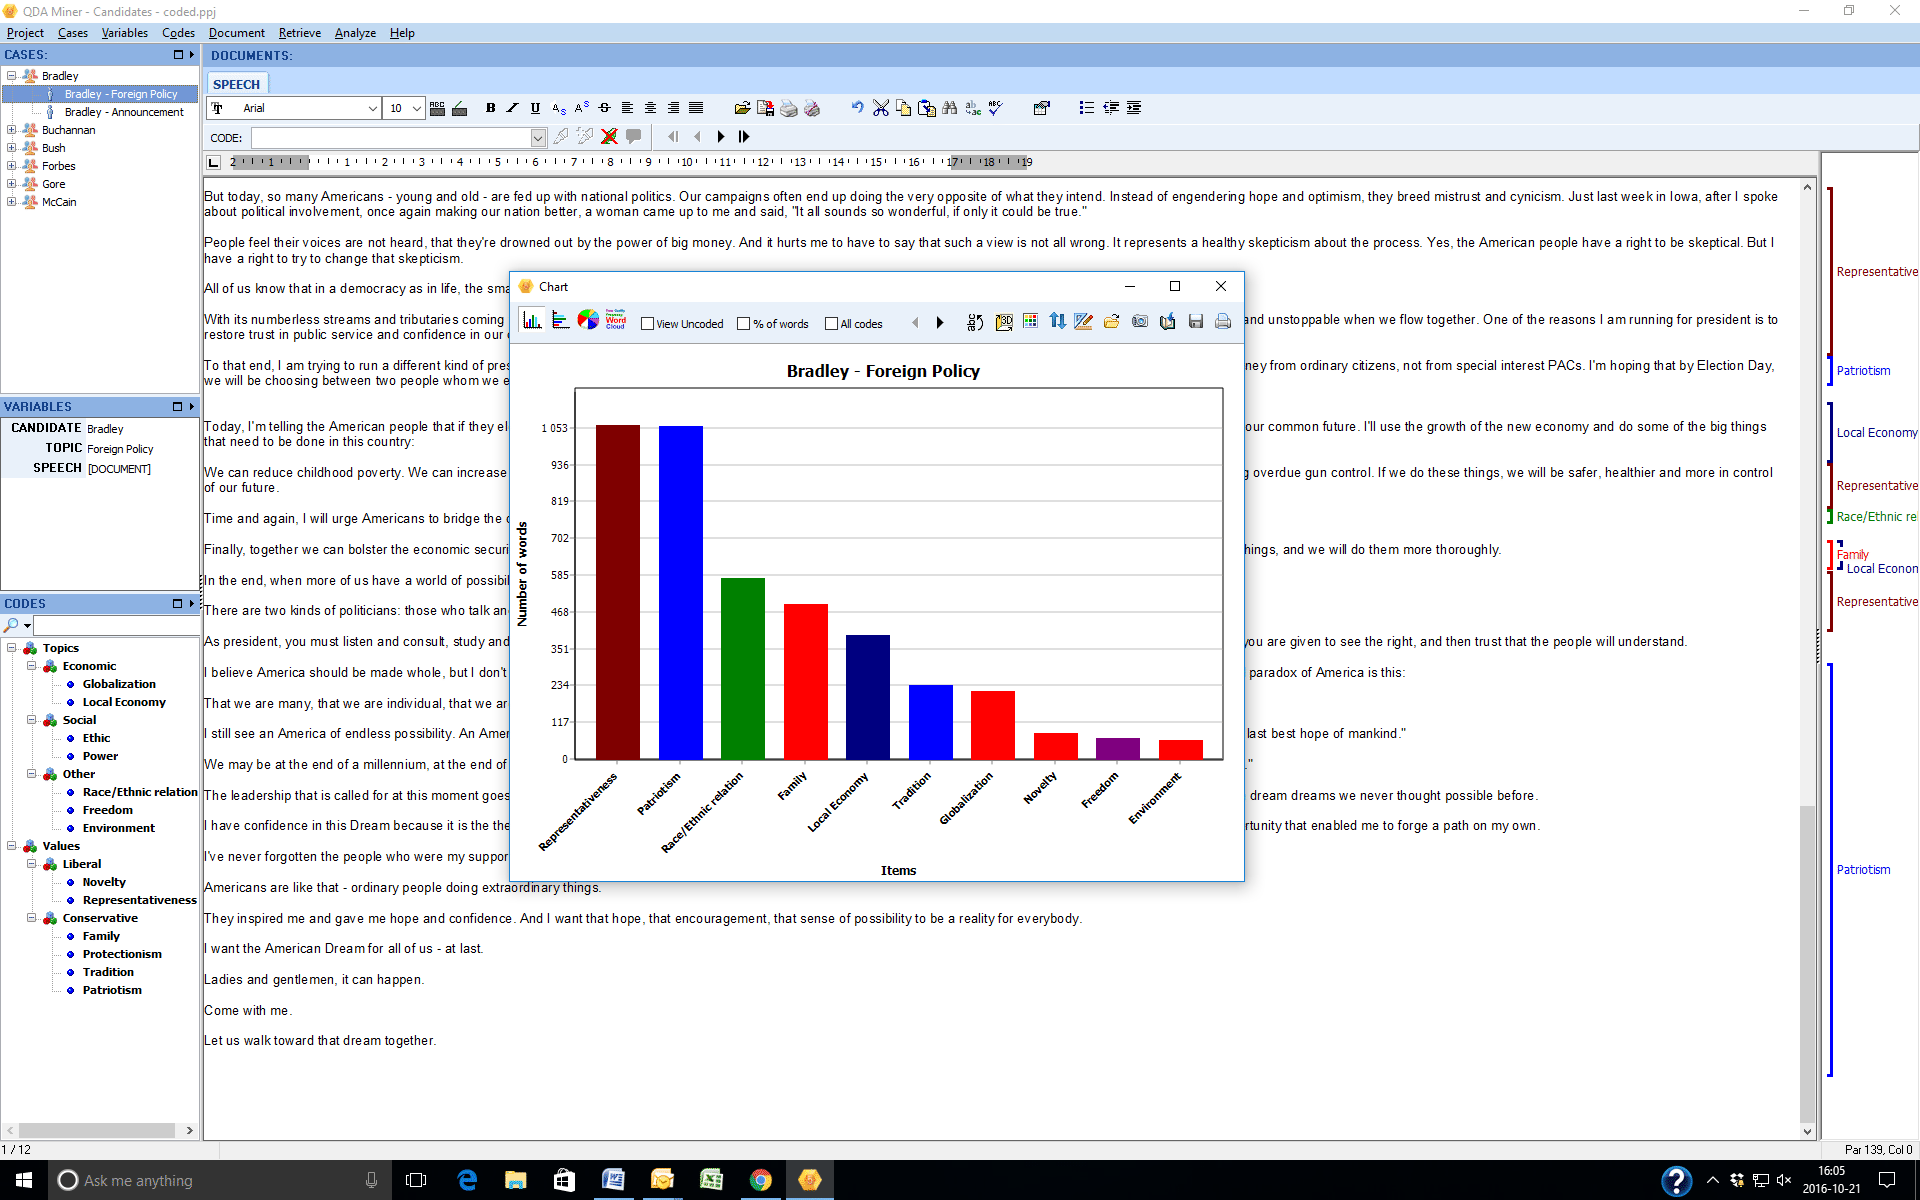Select Patriotism code in codes tree
The width and height of the screenshot is (1920, 1200).
tap(112, 990)
